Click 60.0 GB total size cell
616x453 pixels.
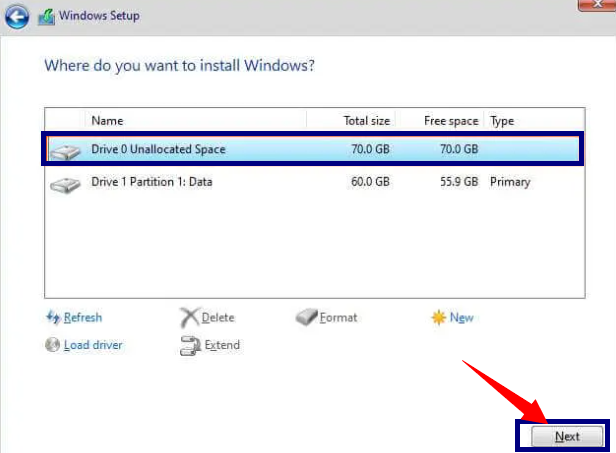point(370,182)
